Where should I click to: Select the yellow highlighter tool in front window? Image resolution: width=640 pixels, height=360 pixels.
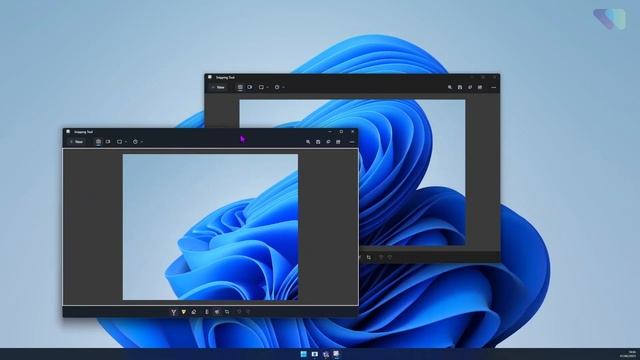click(x=184, y=312)
